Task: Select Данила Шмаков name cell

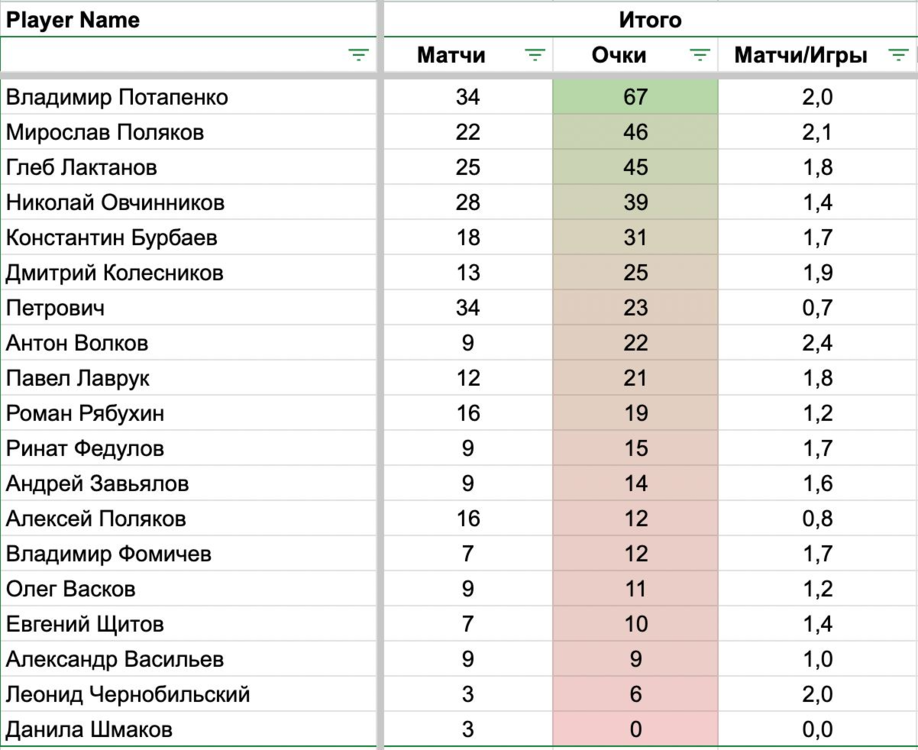Action: coord(89,730)
